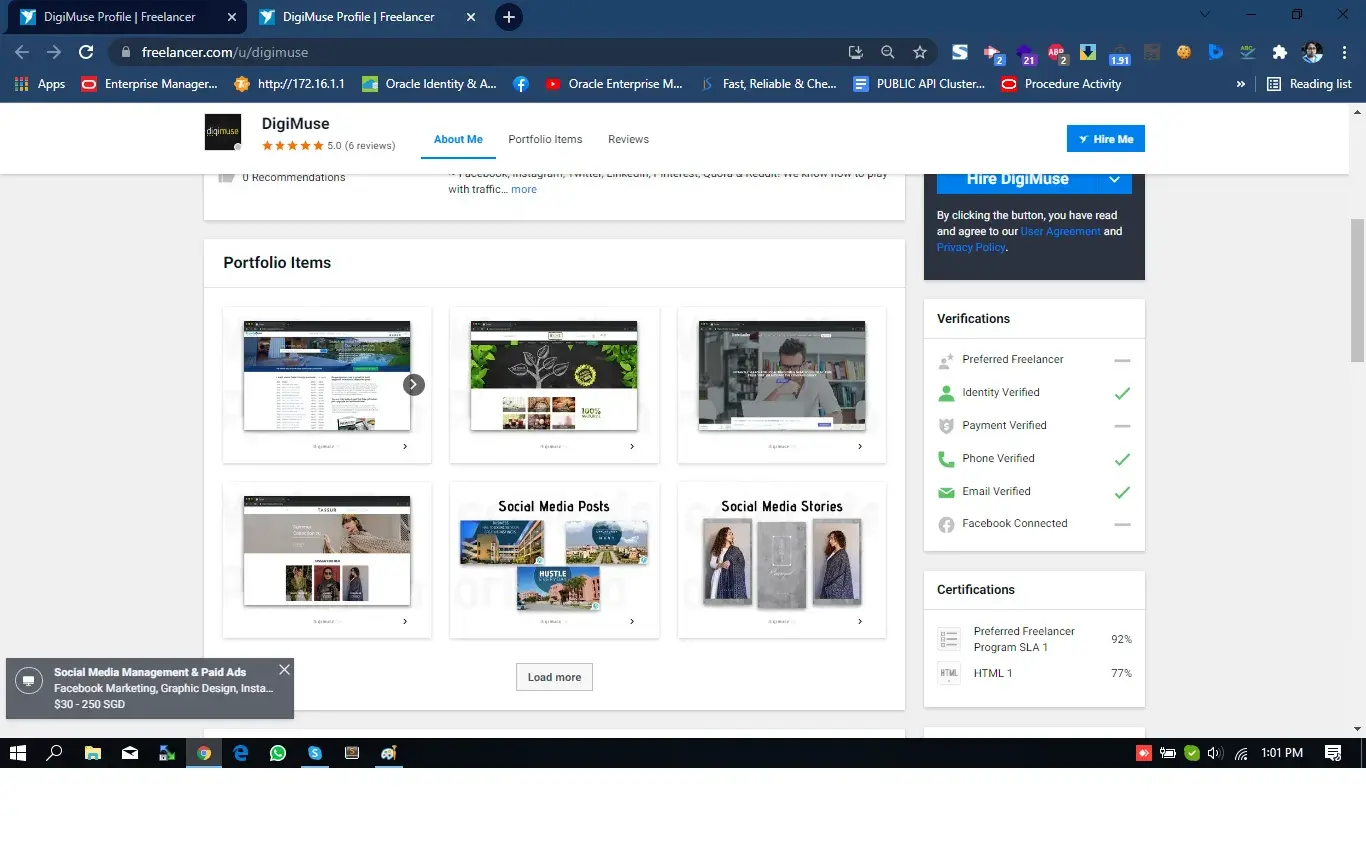Switch to the Portfolio Items tab
Screen dimensions: 1366x860
tap(545, 139)
